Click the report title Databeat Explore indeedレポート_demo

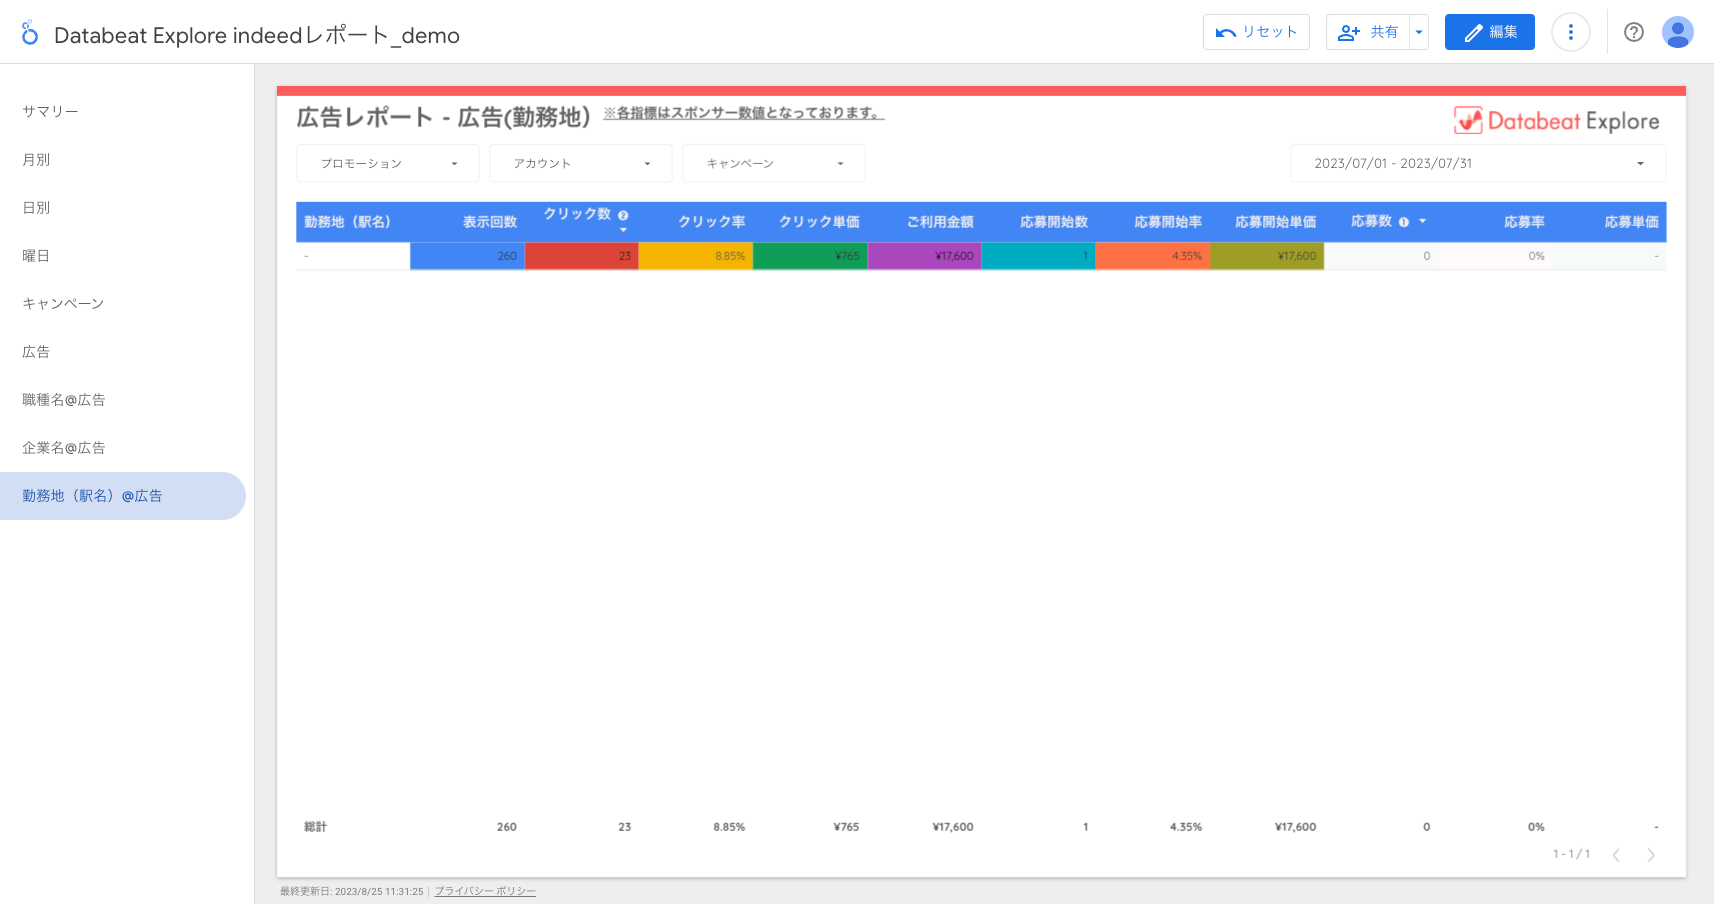[x=257, y=35]
